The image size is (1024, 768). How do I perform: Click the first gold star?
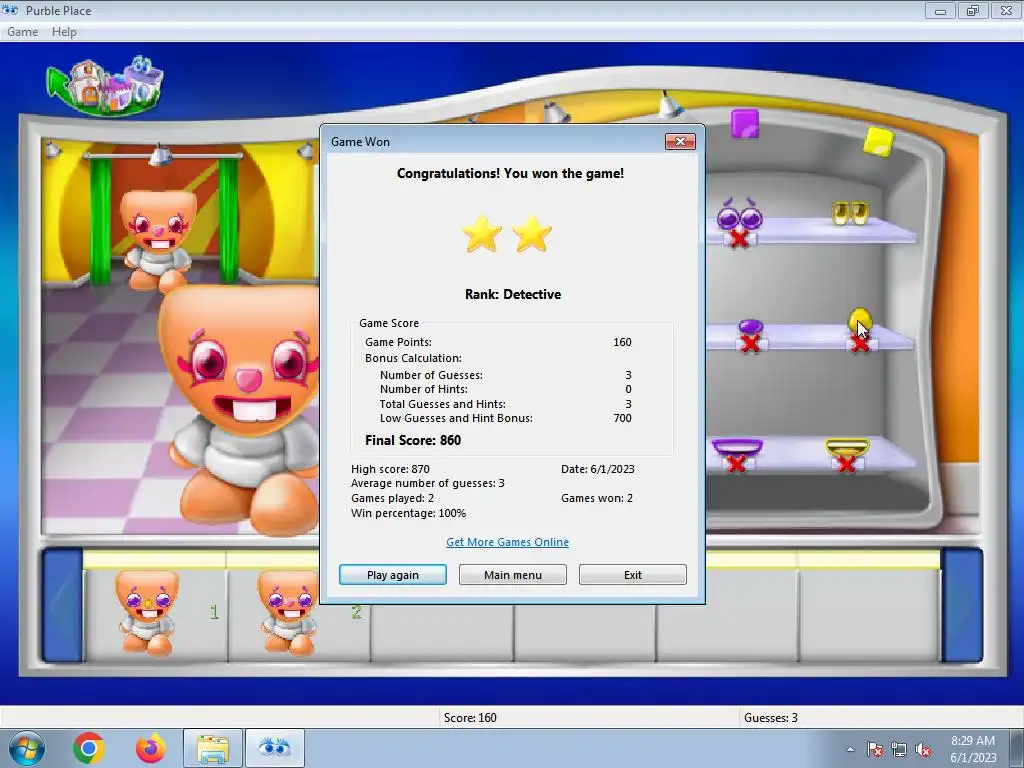482,233
